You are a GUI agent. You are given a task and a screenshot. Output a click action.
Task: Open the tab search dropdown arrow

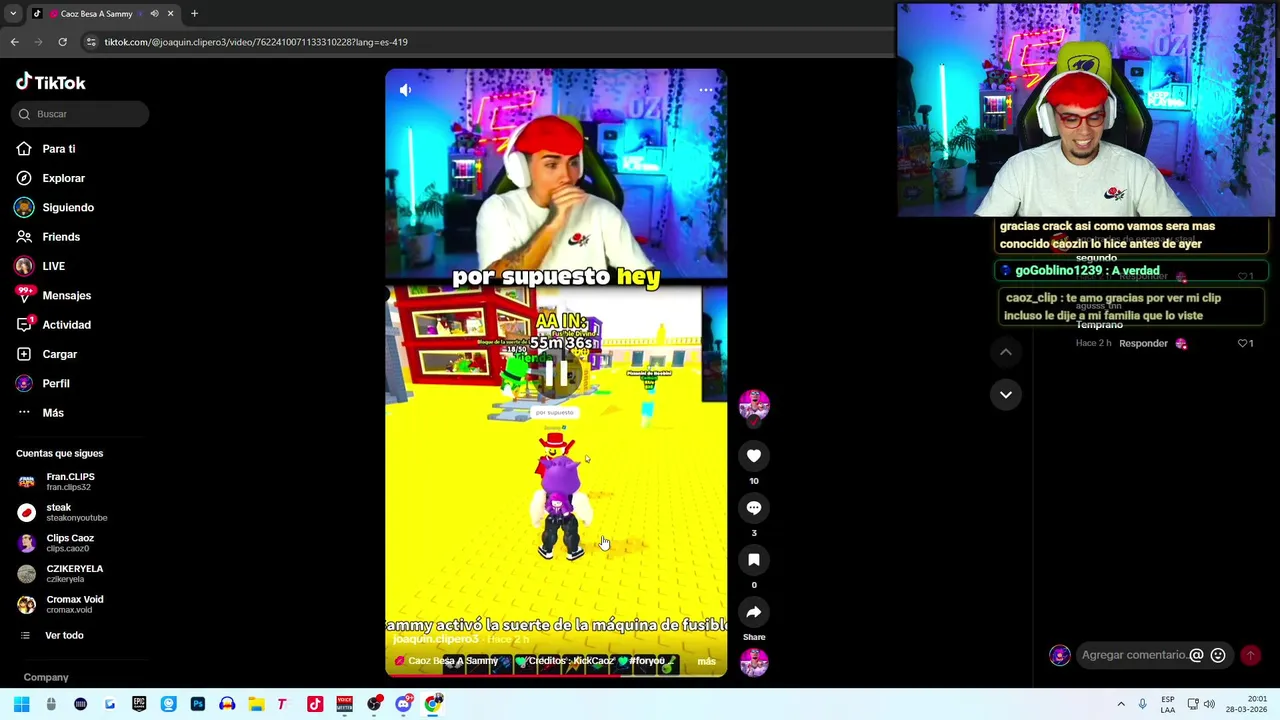(x=13, y=14)
